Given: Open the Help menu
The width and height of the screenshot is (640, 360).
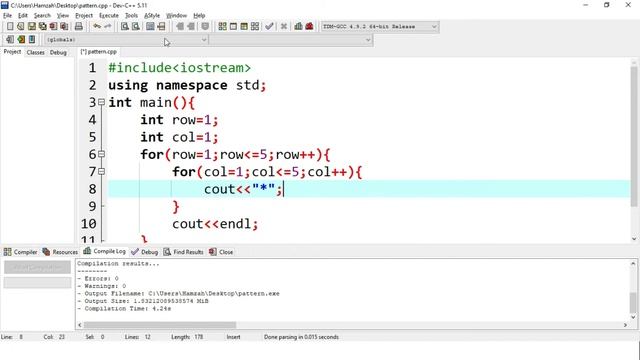Looking at the screenshot, I should 199,16.
